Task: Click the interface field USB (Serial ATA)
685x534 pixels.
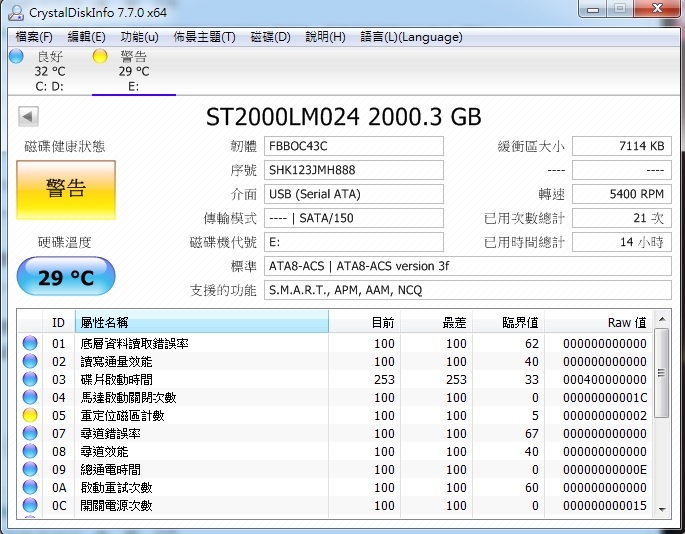Action: click(354, 194)
